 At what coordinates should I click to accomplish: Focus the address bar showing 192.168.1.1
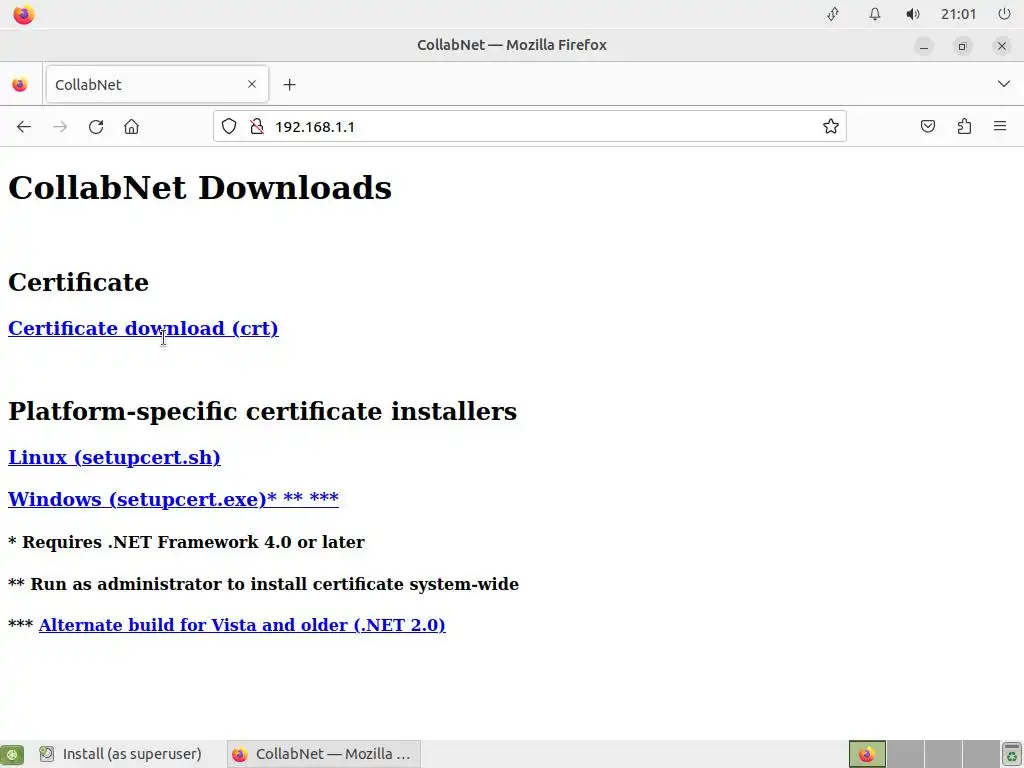click(529, 126)
